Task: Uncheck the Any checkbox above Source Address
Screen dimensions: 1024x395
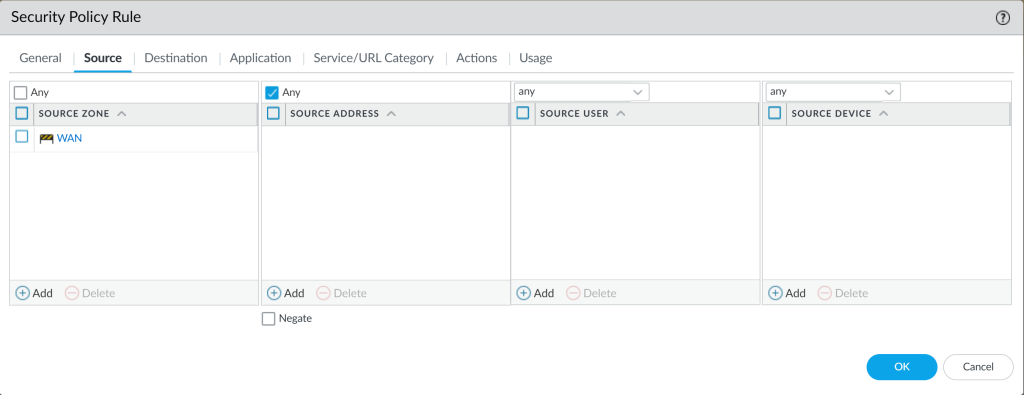Action: coord(272,93)
